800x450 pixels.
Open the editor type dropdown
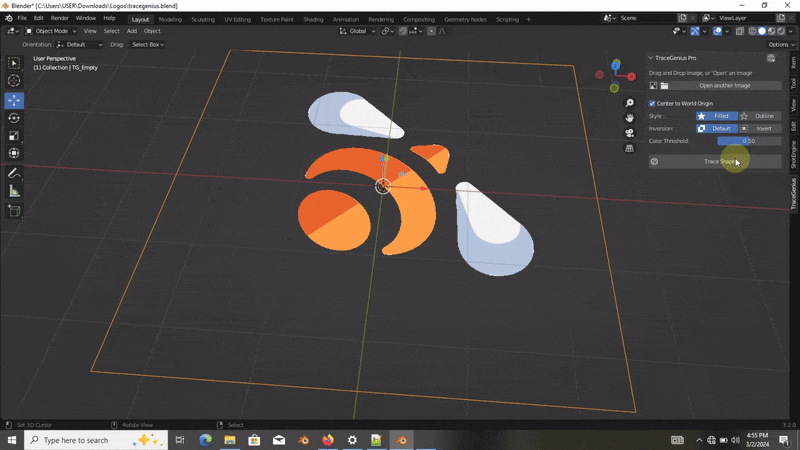[x=13, y=31]
